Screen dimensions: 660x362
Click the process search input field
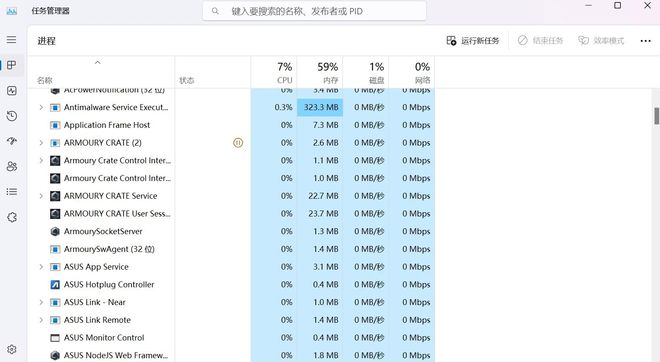pyautogui.click(x=314, y=11)
